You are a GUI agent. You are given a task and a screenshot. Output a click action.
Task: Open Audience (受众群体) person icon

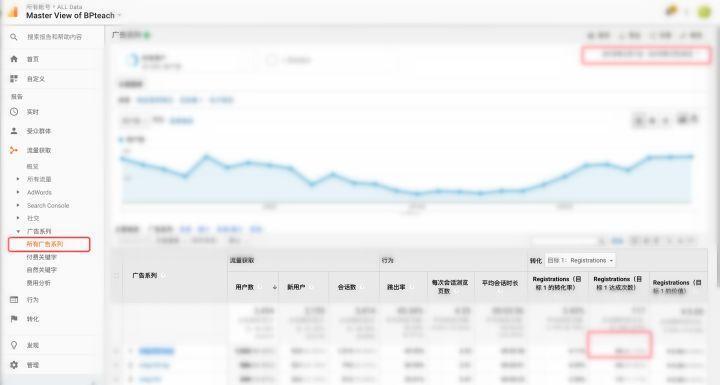14,131
